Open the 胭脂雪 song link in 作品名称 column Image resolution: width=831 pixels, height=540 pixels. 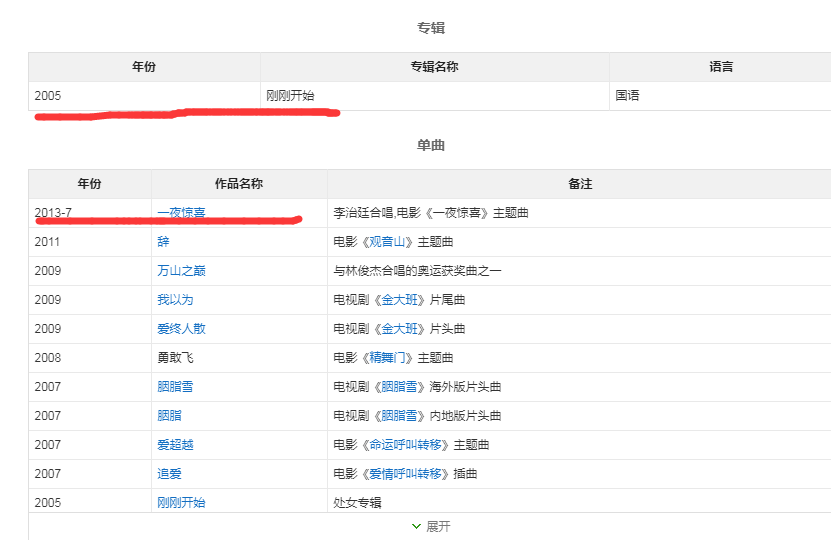point(175,386)
